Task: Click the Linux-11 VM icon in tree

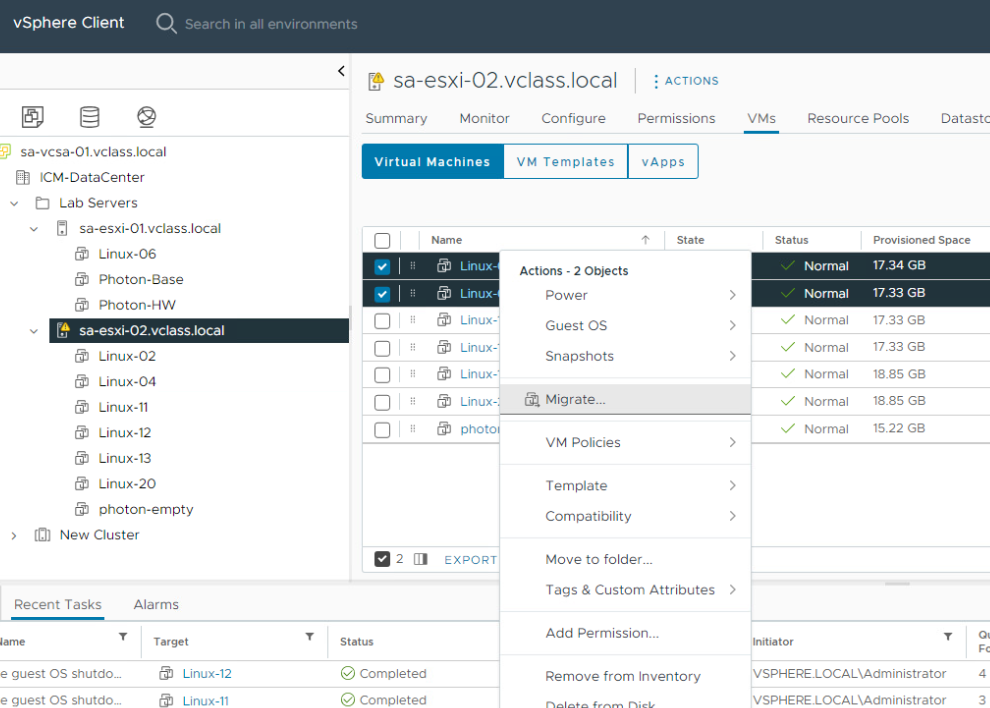Action: click(x=81, y=407)
